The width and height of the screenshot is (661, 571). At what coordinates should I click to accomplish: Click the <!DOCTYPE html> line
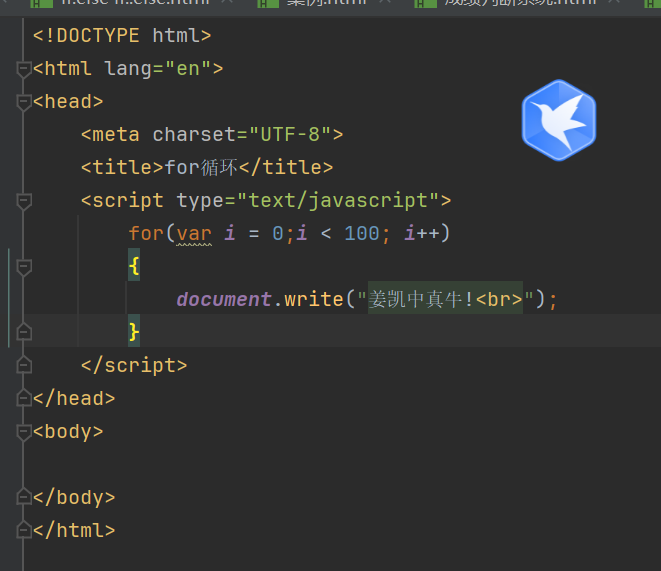click(x=122, y=35)
